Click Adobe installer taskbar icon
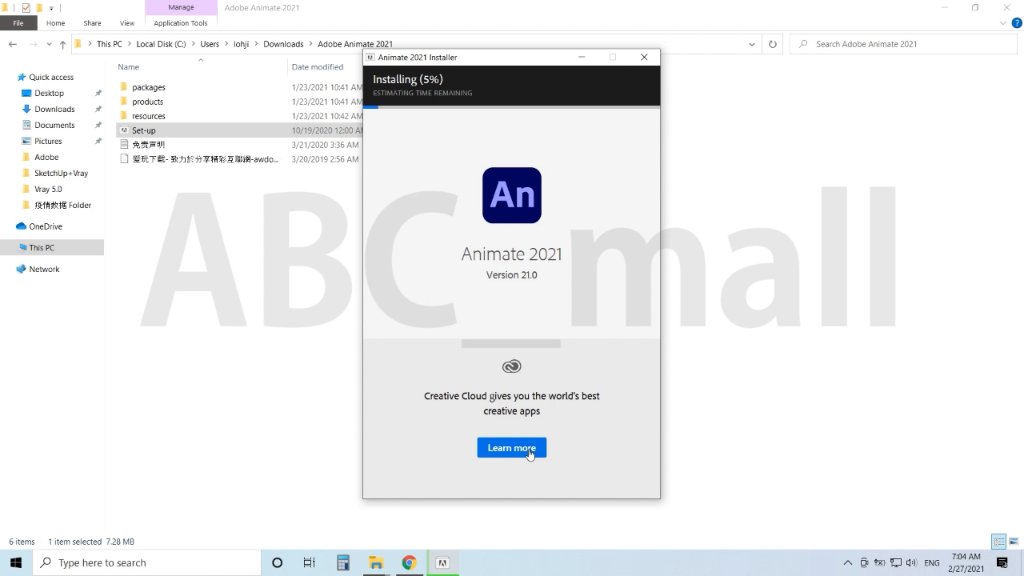This screenshot has width=1024, height=576. pos(442,562)
